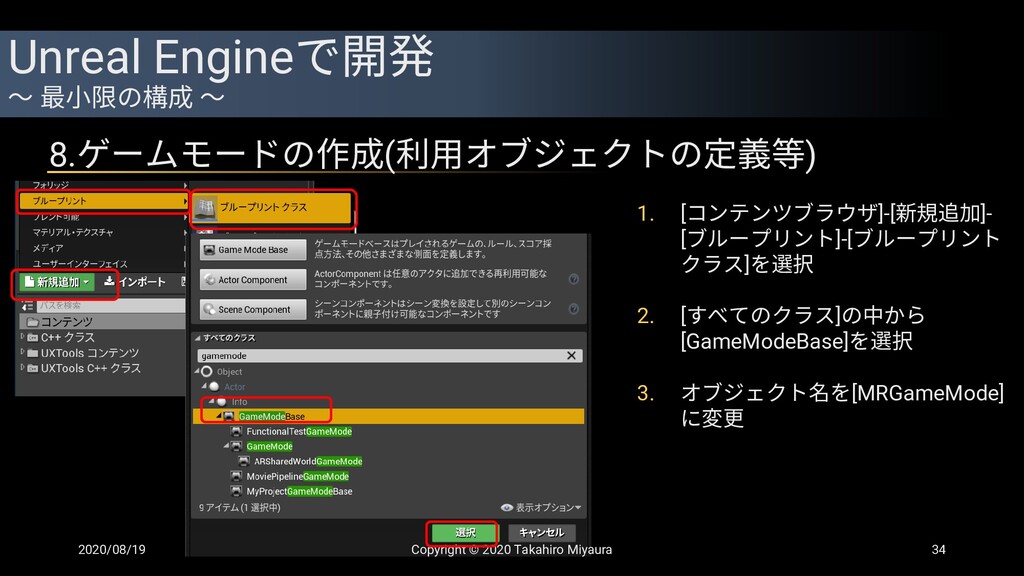Viewport: 1024px width, 576px height.
Task: Click the sources panel toggle icon beside path search
Action: pos(27,306)
